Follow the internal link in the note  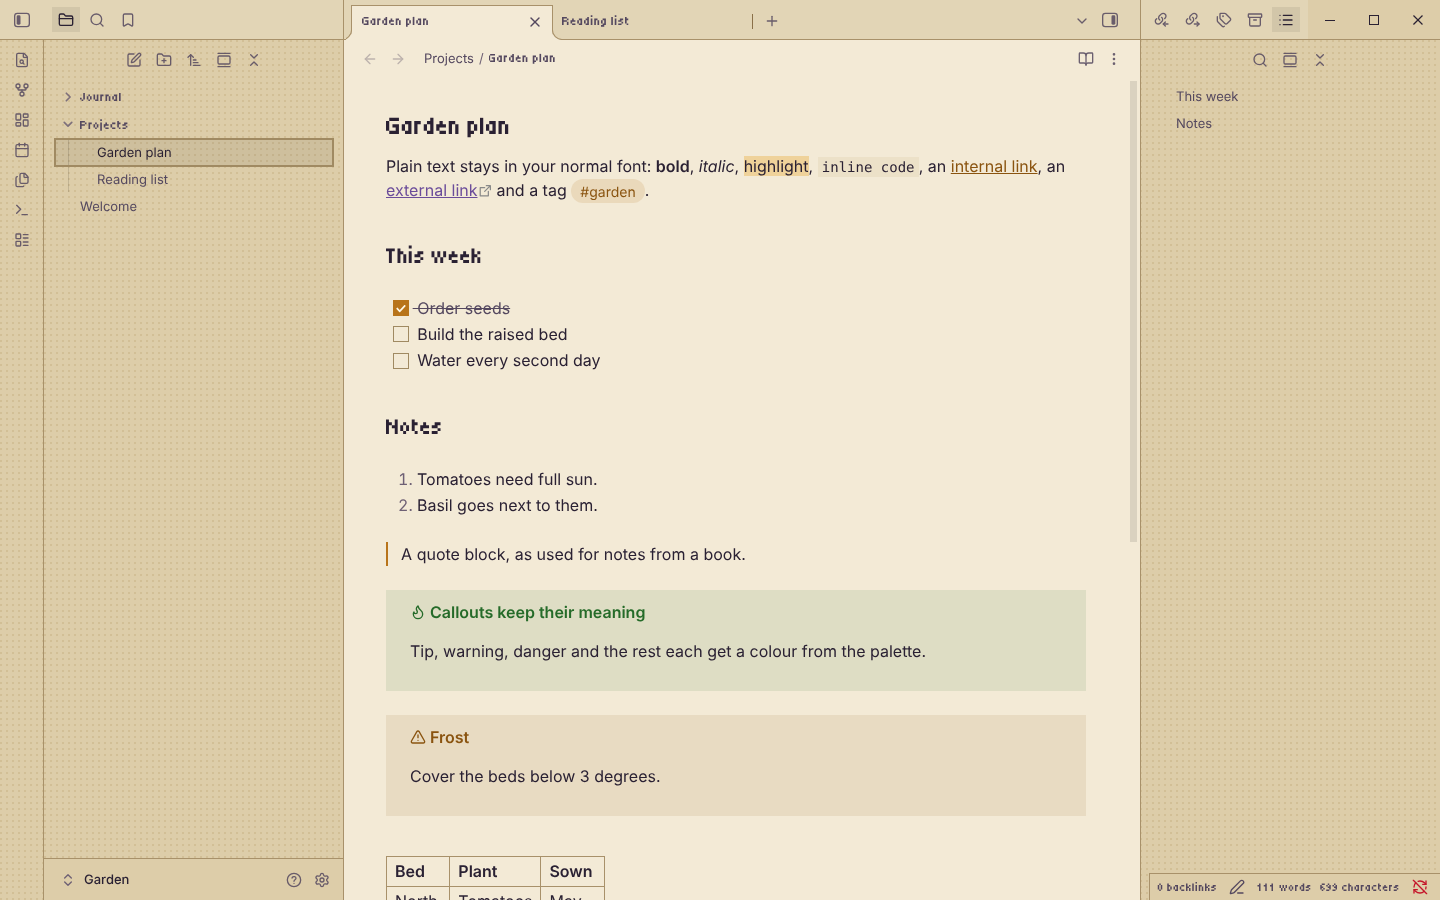click(994, 166)
